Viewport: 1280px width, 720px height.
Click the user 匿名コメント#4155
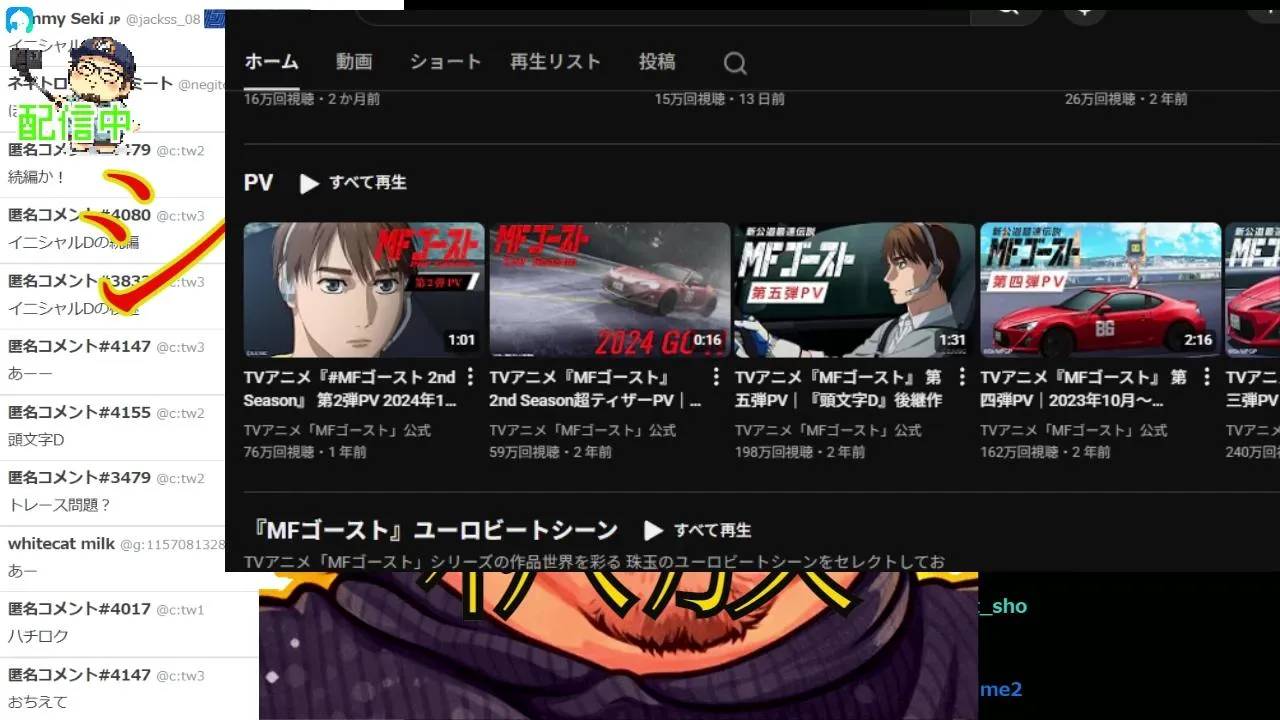pyautogui.click(x=79, y=412)
